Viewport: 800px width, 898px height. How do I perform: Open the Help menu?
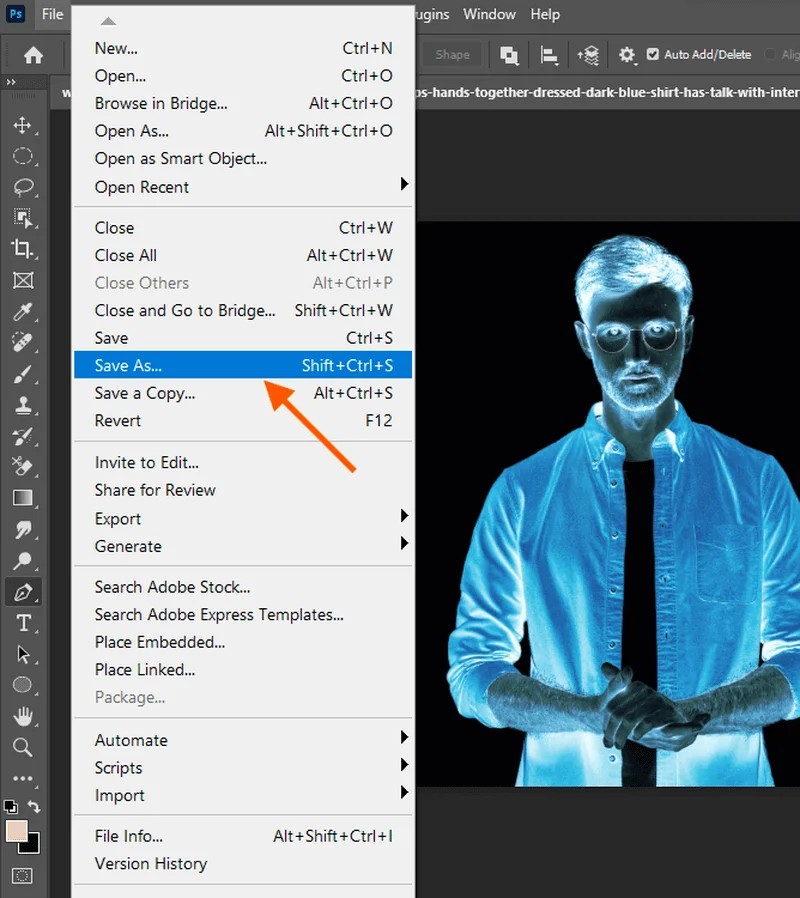click(x=545, y=14)
